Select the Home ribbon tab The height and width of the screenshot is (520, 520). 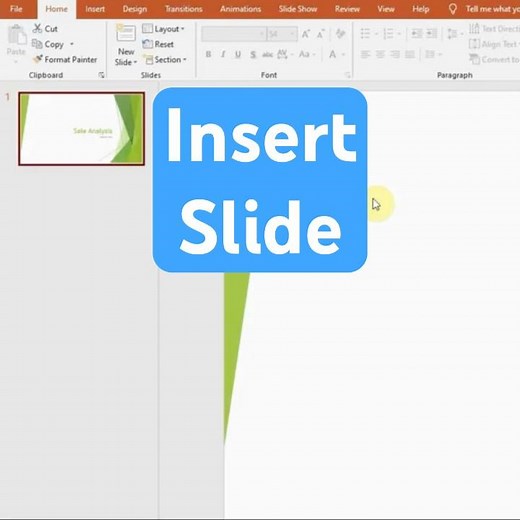point(56,9)
